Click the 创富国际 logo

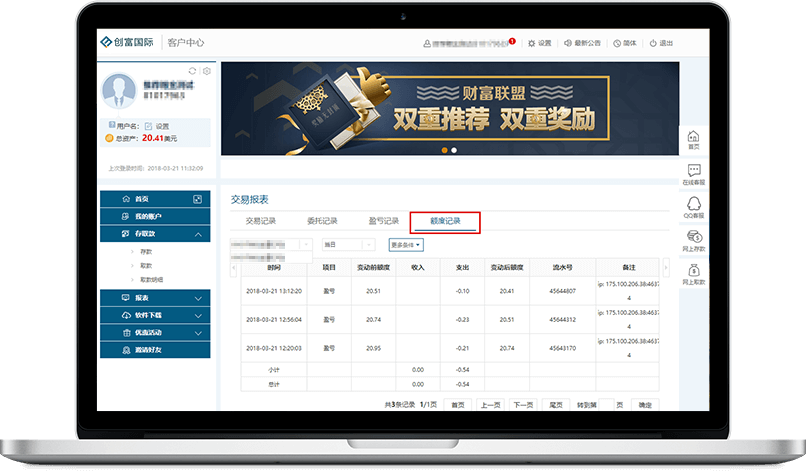pos(127,42)
